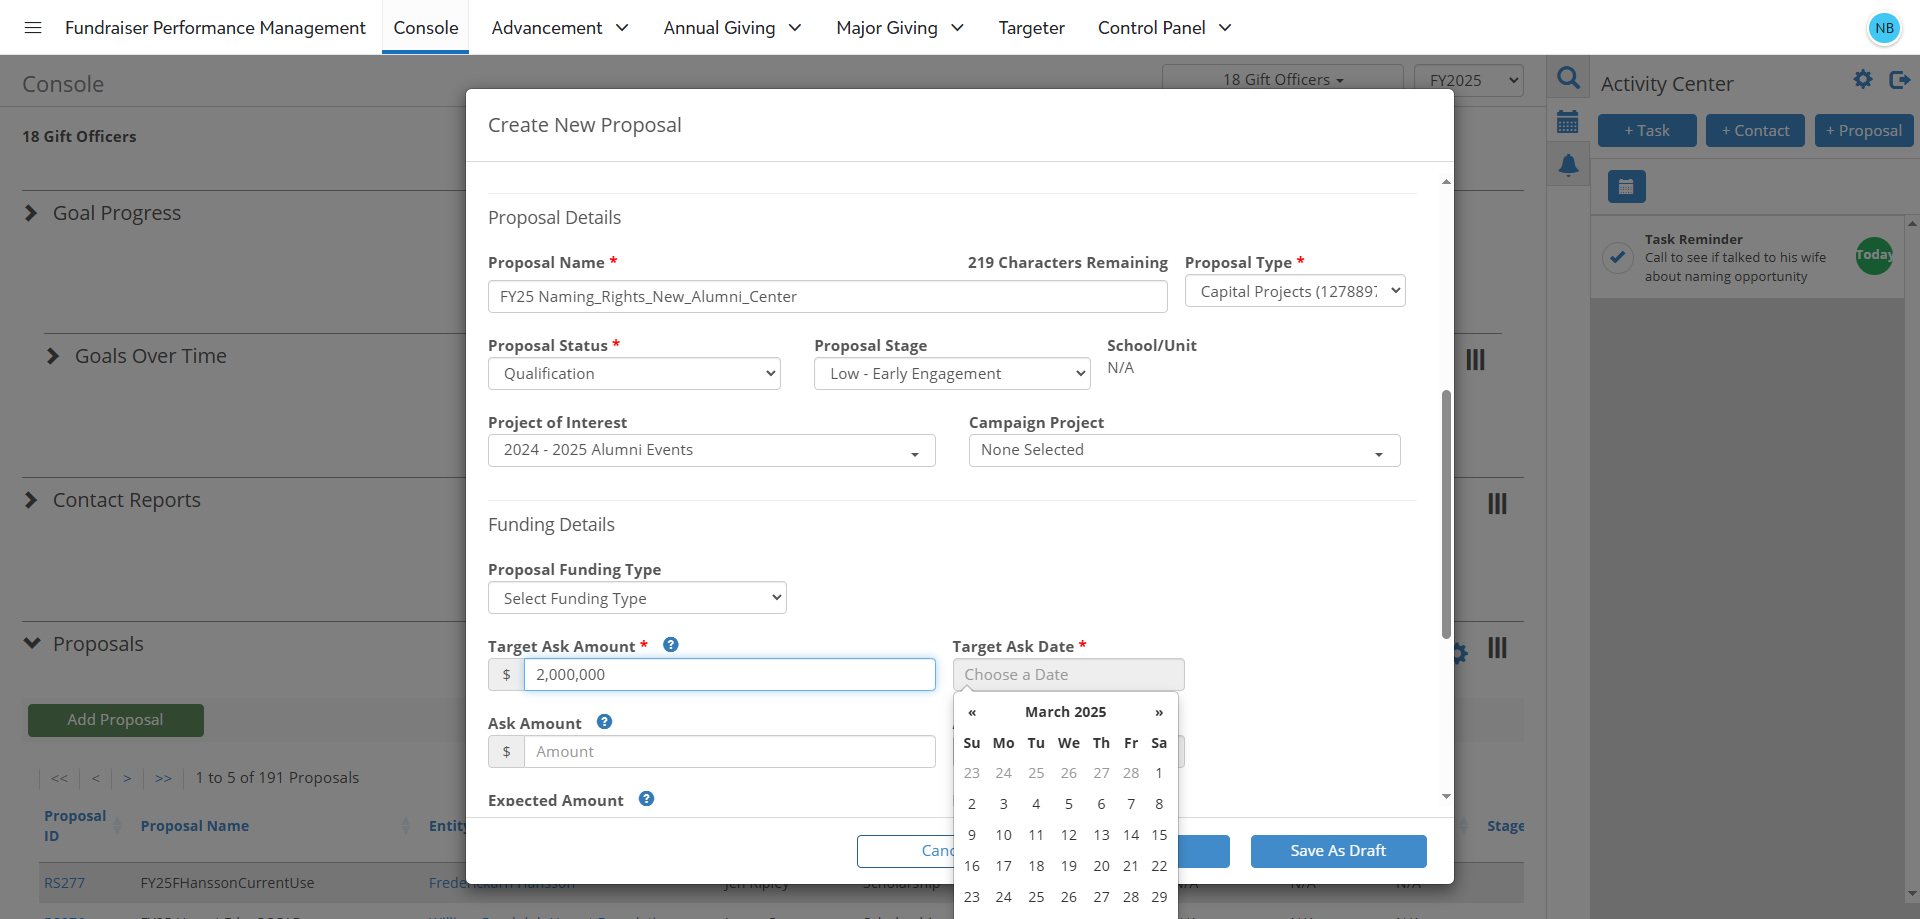Go to next page of proposals
Screen dimensions: 1920x919
click(x=127, y=778)
